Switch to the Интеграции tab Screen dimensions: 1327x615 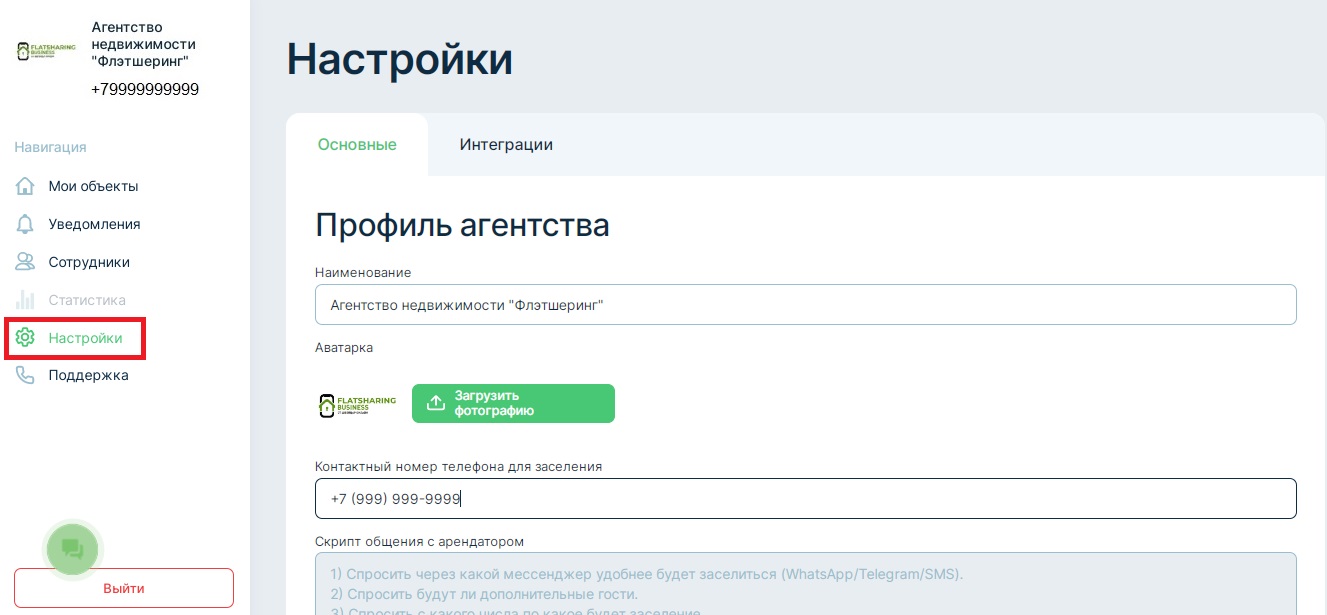click(506, 145)
